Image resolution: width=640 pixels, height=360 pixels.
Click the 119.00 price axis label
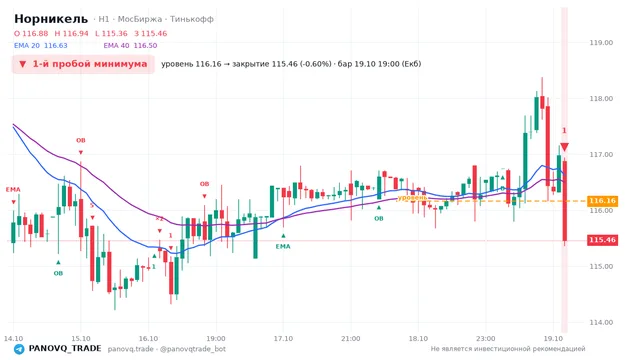point(601,42)
